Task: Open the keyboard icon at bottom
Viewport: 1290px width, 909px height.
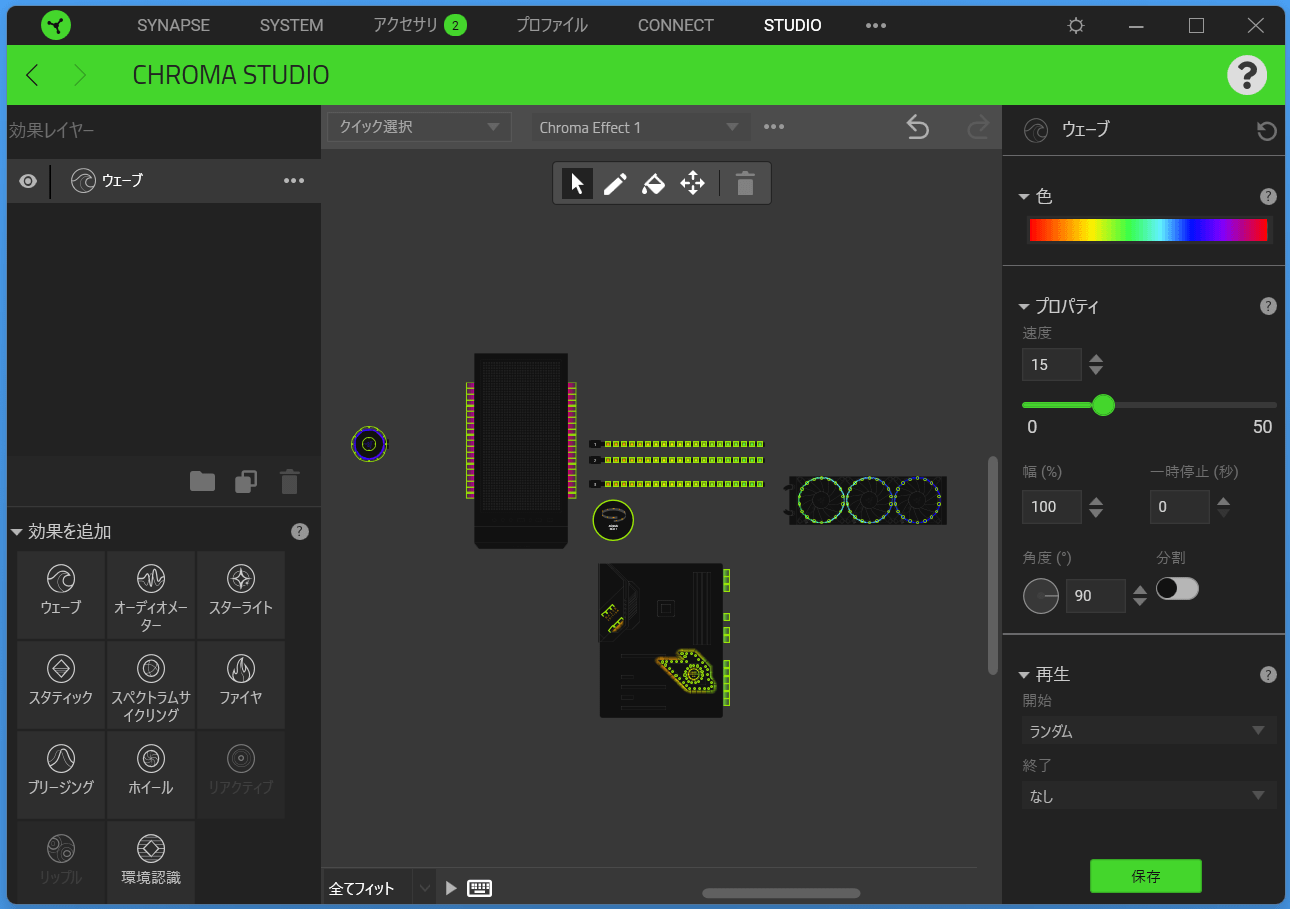Action: pos(480,888)
